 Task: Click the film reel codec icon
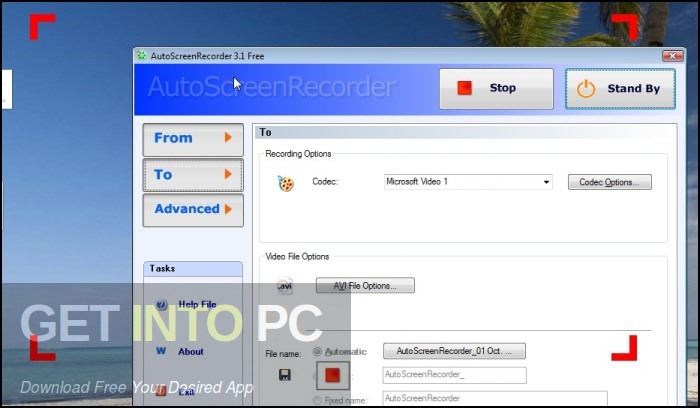(x=285, y=183)
